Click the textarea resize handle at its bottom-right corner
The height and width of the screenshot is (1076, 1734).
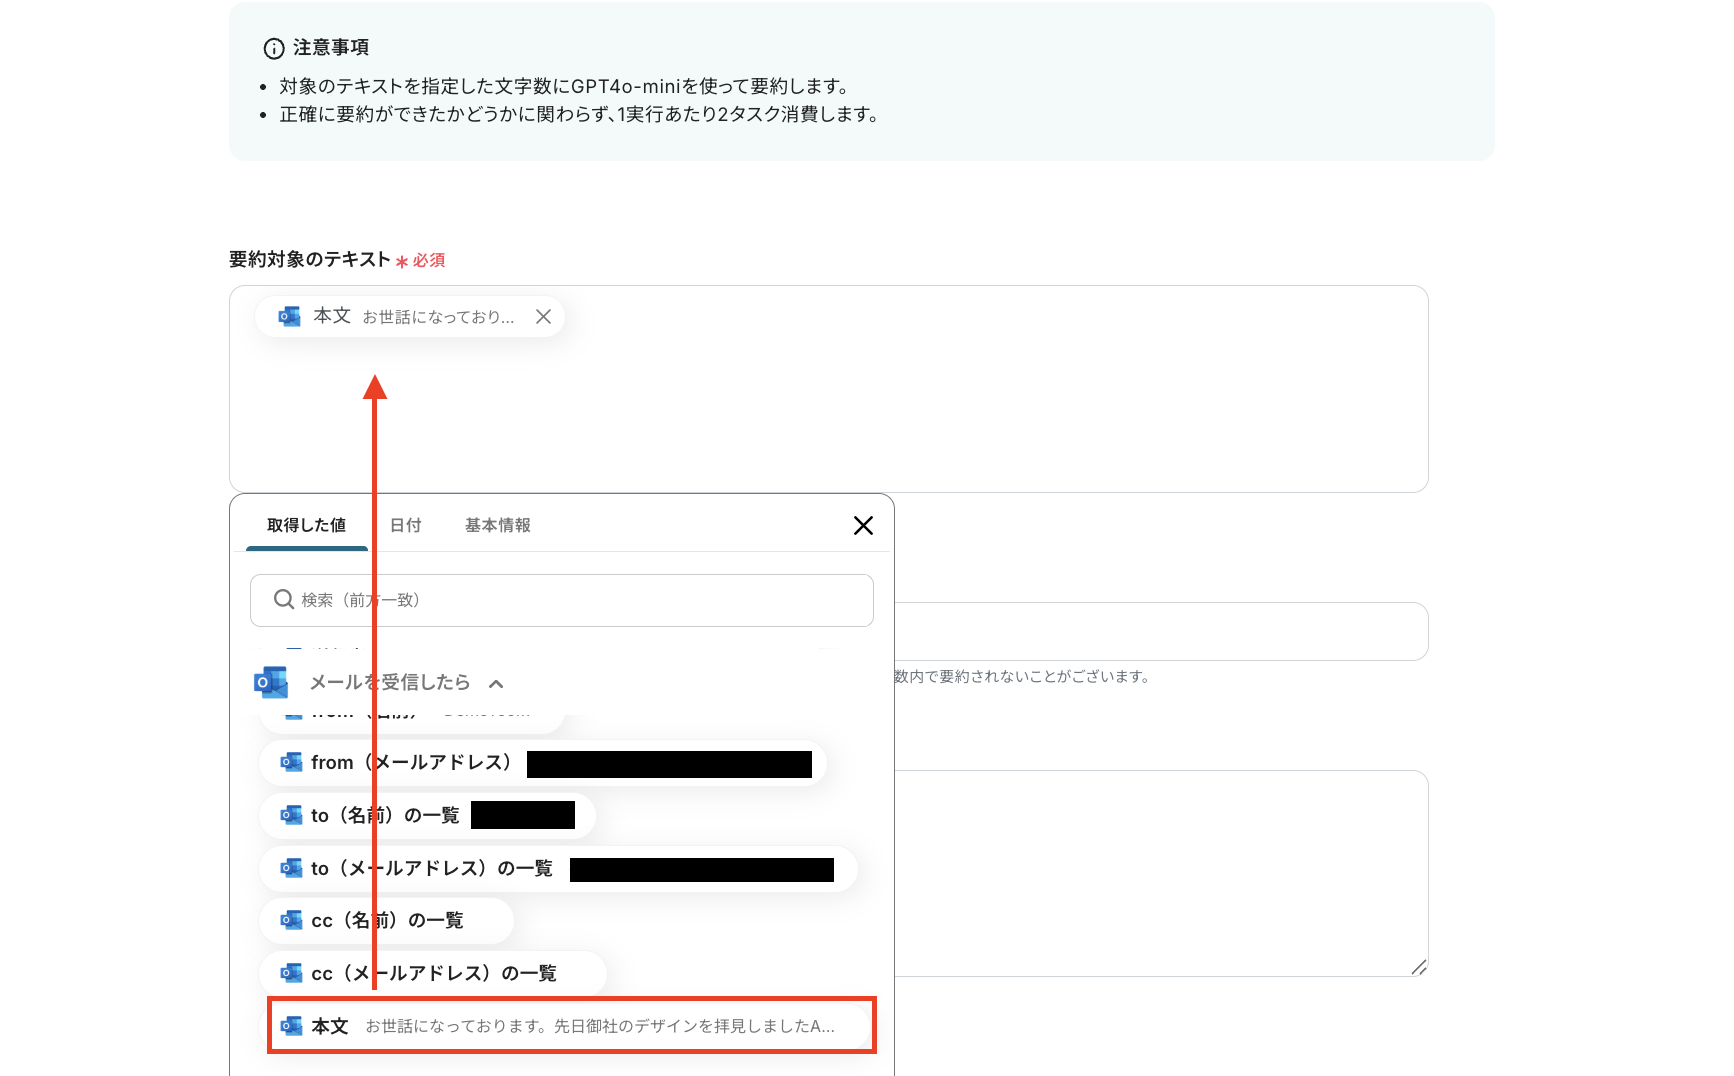point(1418,967)
